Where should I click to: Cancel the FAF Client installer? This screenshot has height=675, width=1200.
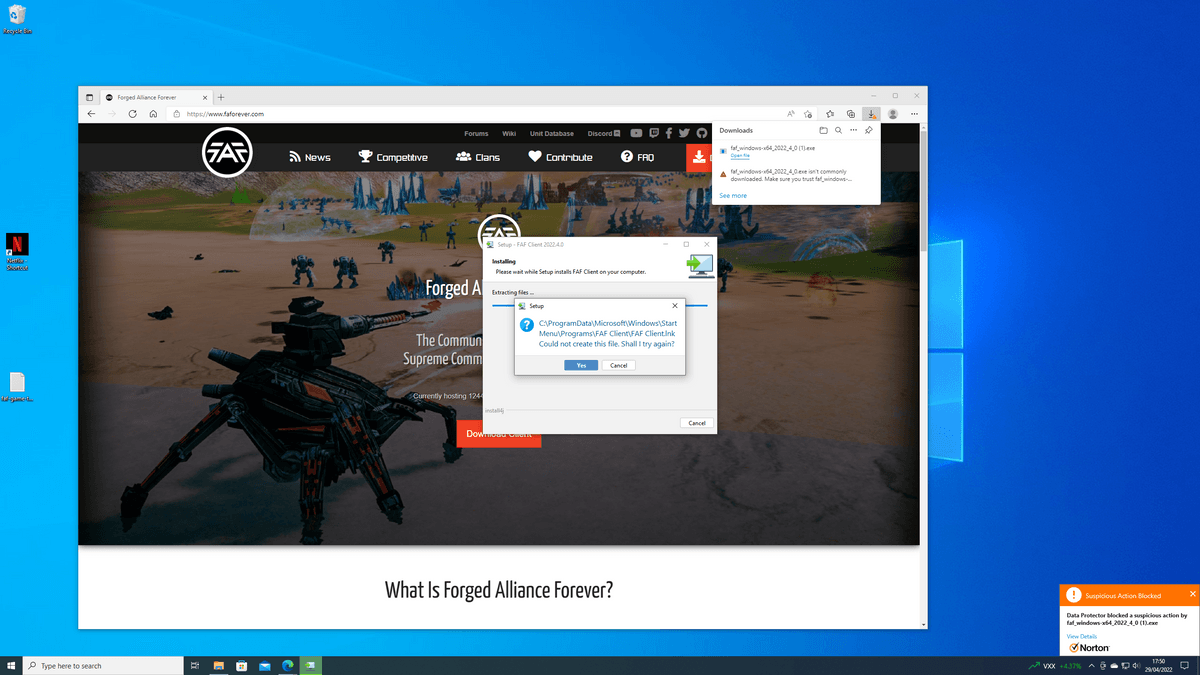coord(697,423)
